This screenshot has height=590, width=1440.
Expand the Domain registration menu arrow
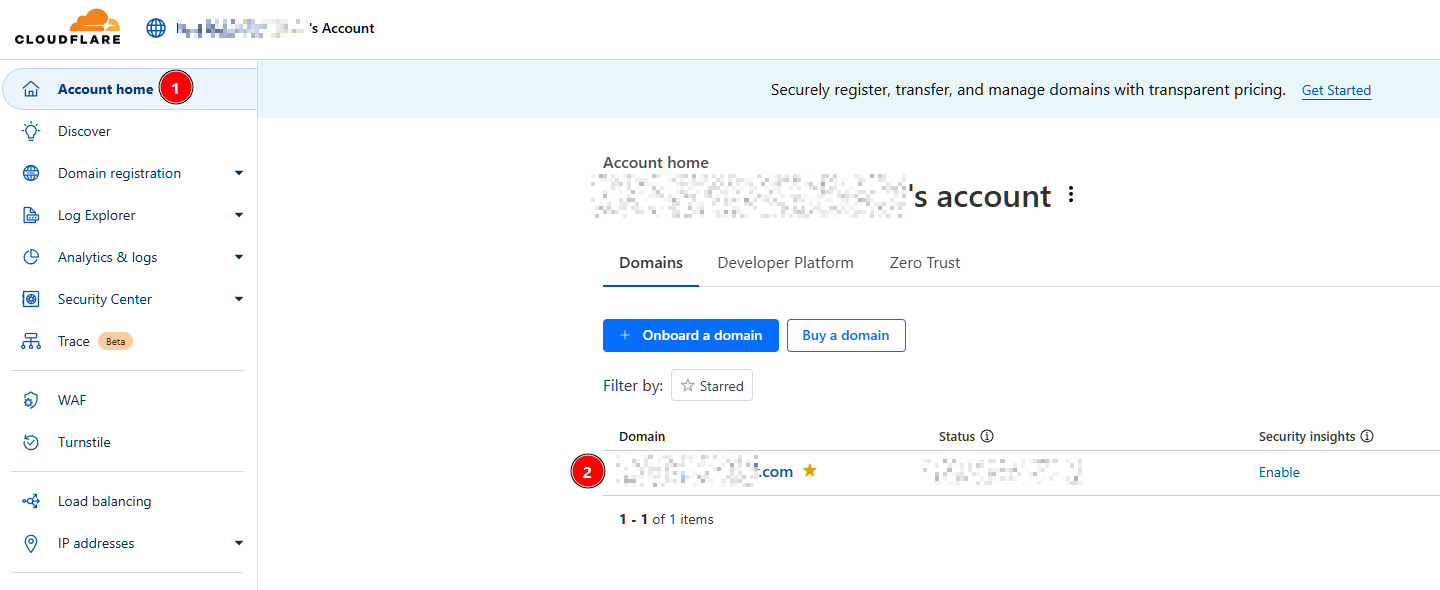click(x=239, y=173)
